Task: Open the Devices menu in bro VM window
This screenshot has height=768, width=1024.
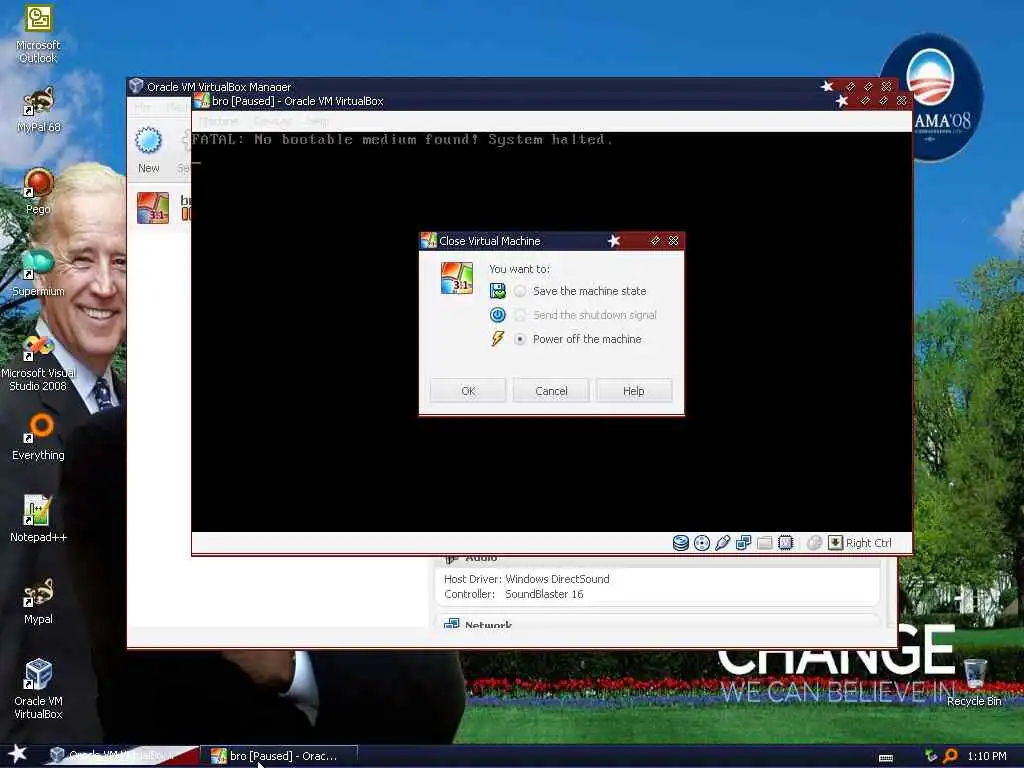Action: click(x=272, y=121)
